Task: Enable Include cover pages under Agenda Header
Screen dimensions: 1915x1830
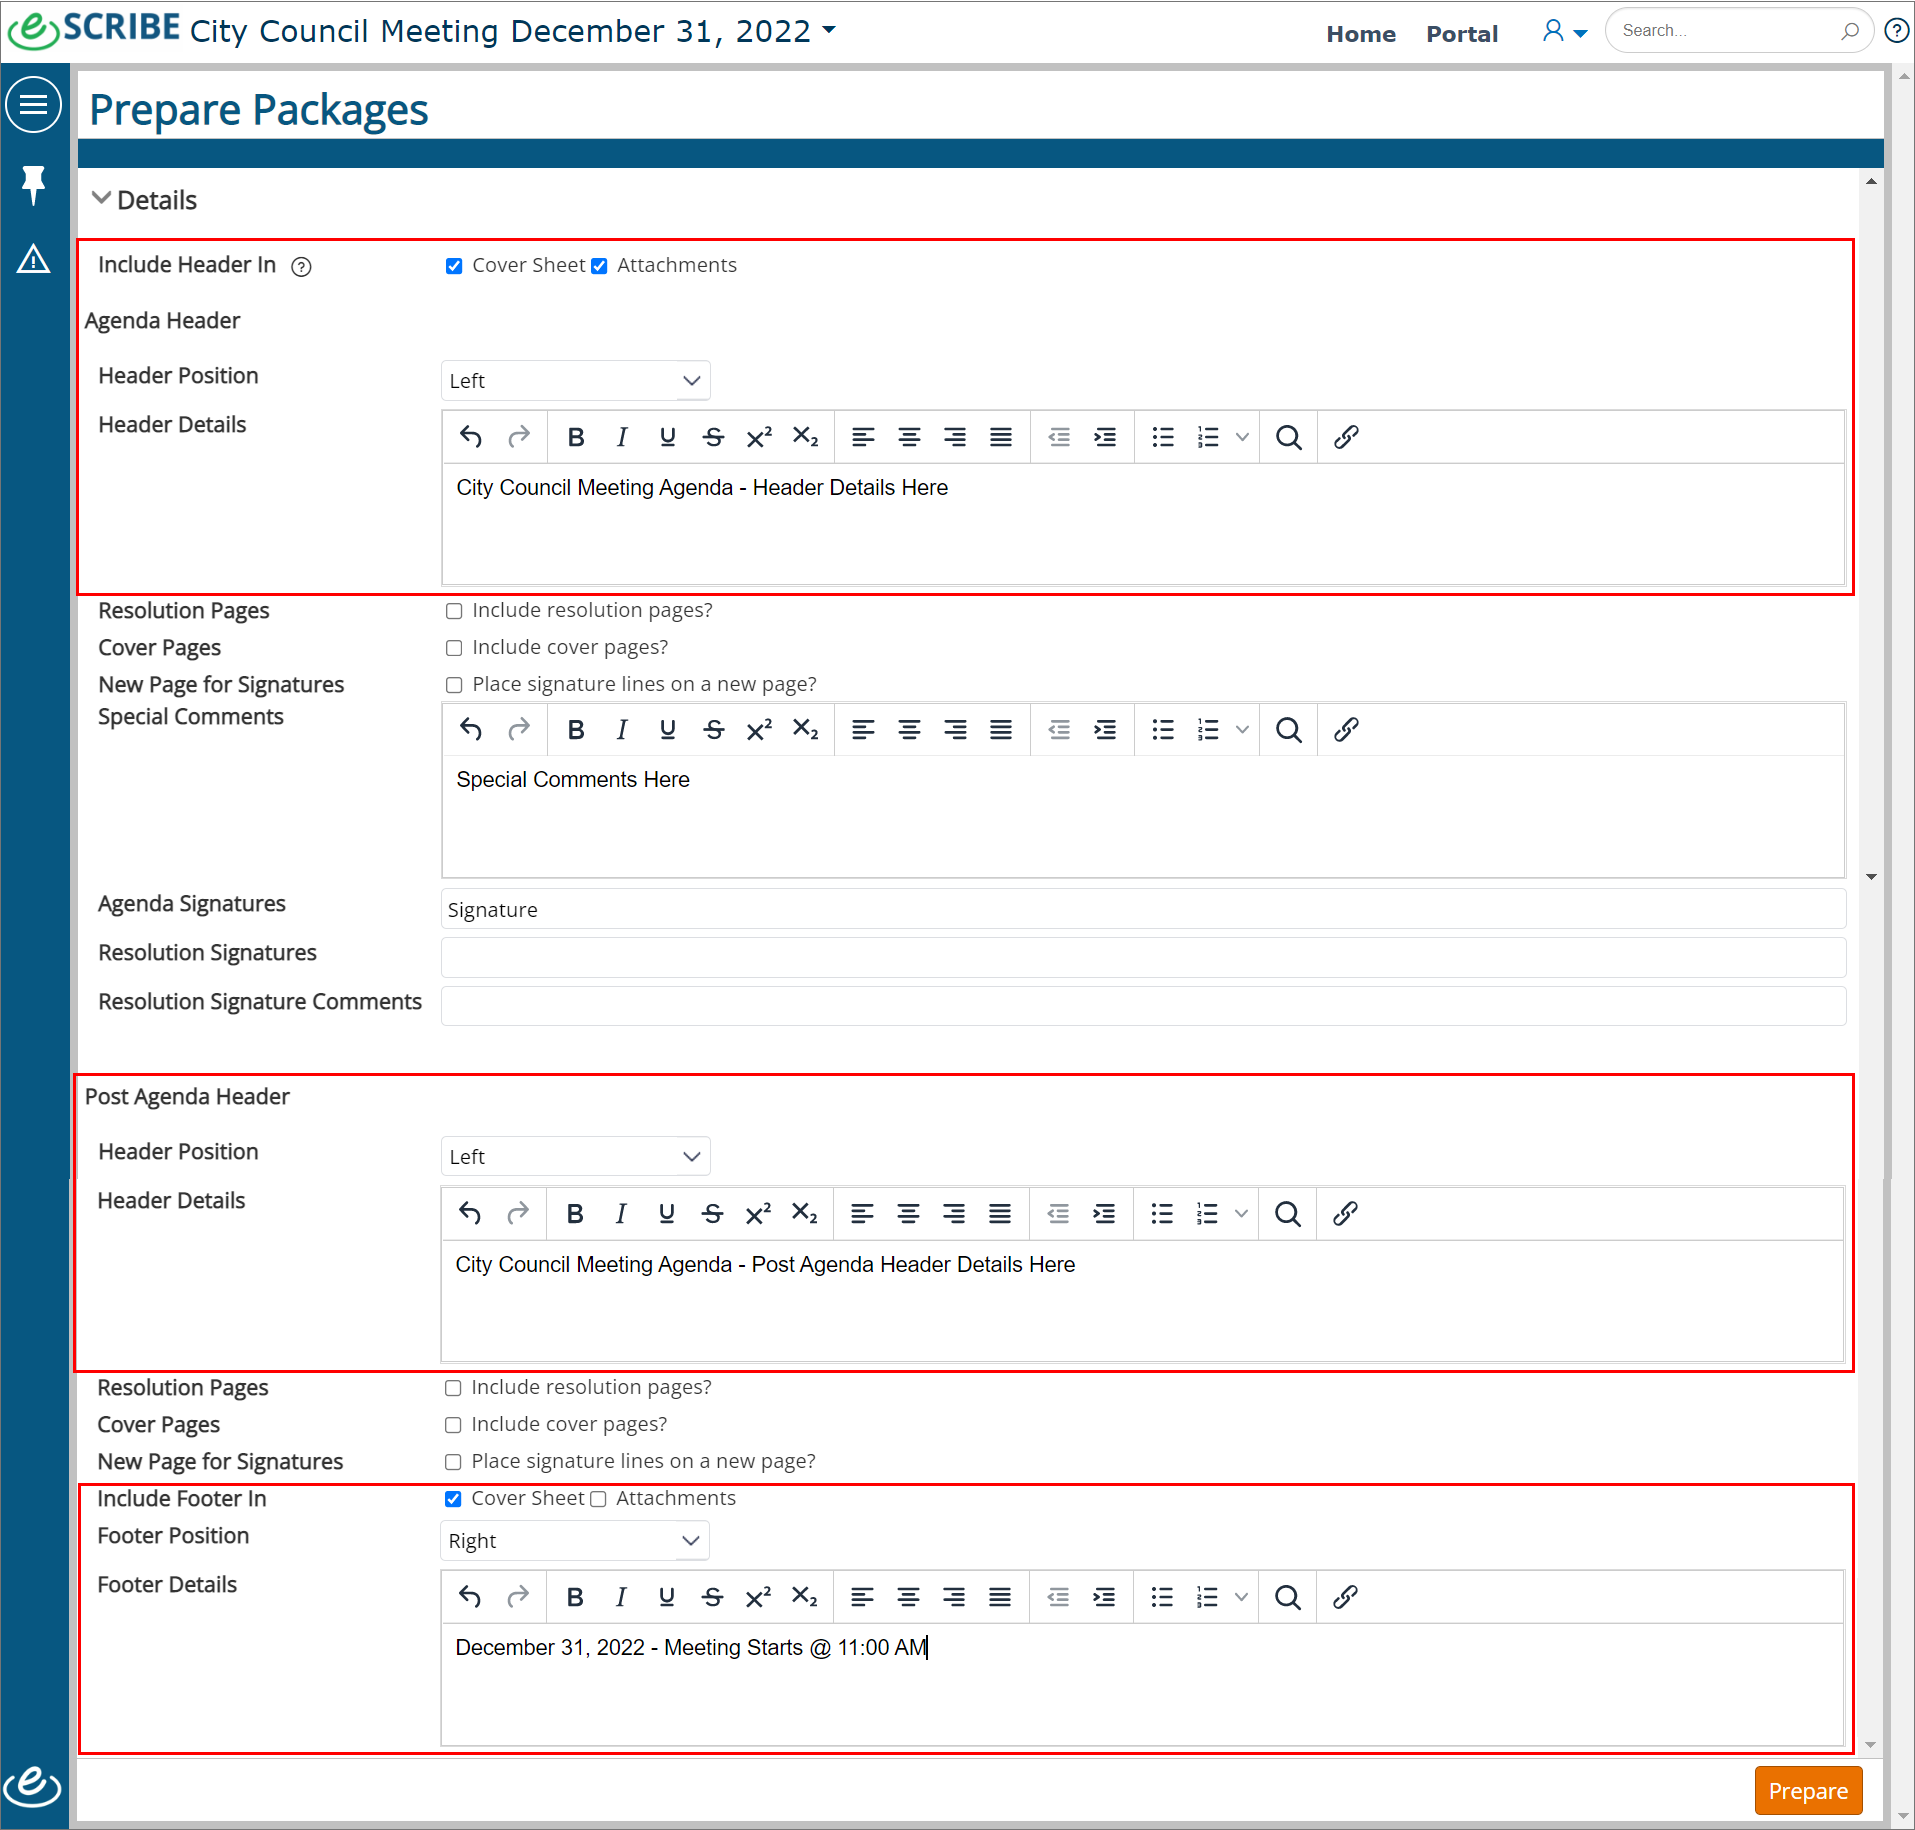Action: coord(454,648)
